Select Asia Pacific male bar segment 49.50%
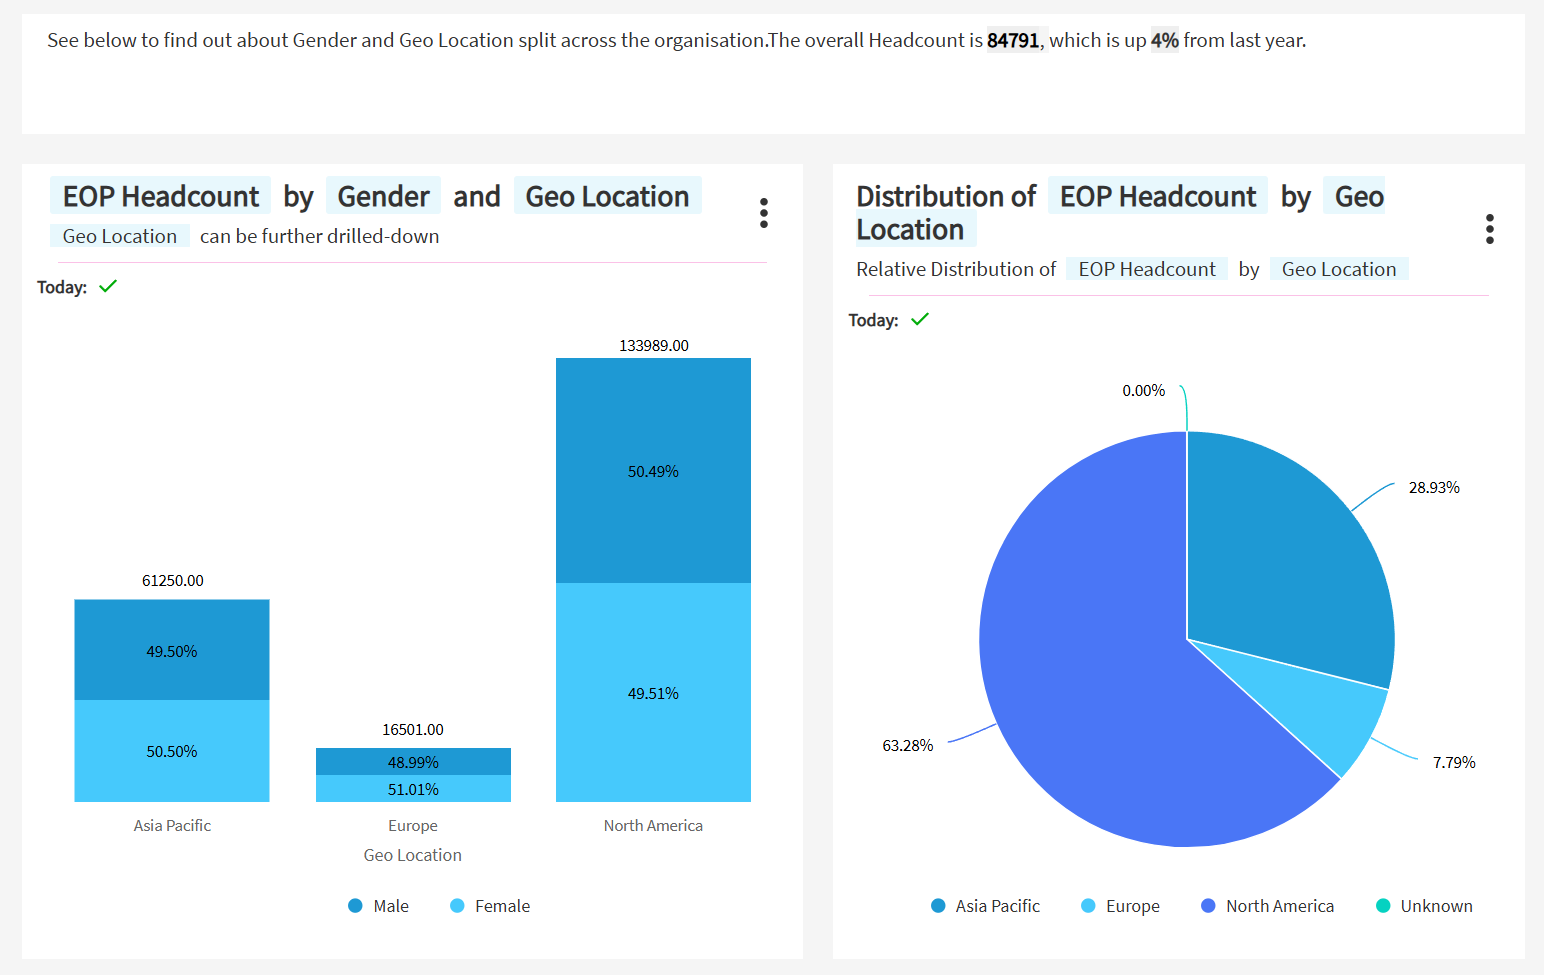Viewport: 1544px width, 975px height. [x=172, y=650]
